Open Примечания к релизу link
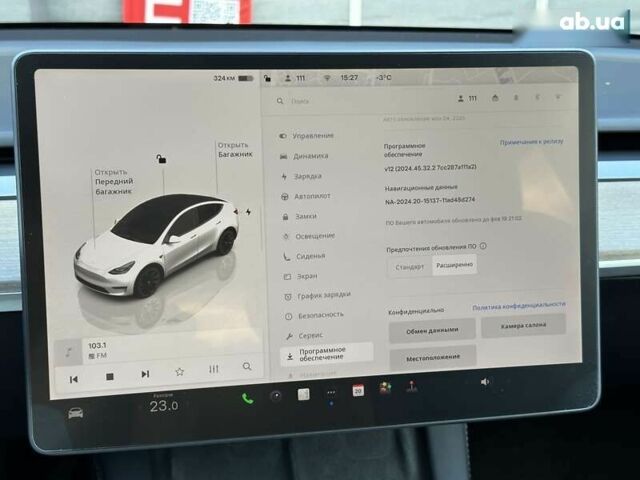 point(531,141)
